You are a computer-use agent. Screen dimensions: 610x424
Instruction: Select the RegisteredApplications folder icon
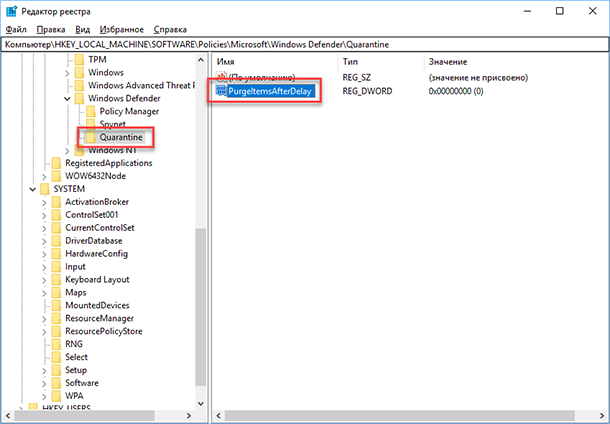coord(56,163)
